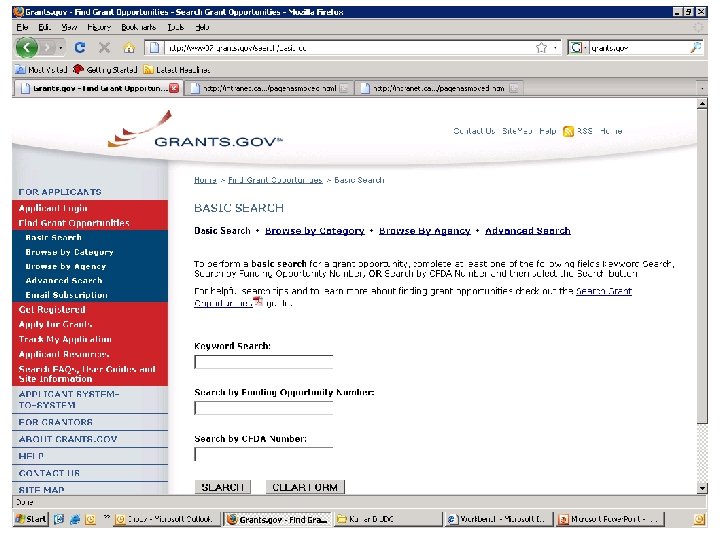Screen dimensions: 720x540
Task: Go to the Home page via house icon
Action: coord(129,47)
